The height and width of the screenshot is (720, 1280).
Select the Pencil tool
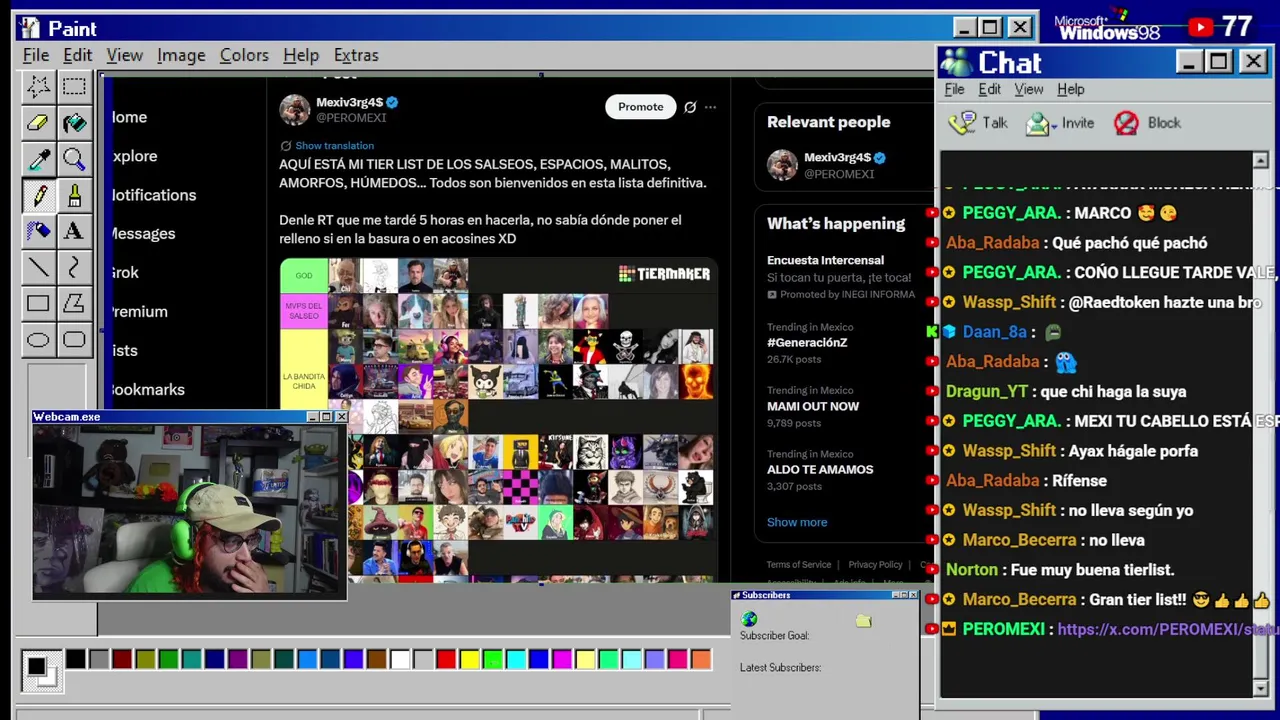38,195
